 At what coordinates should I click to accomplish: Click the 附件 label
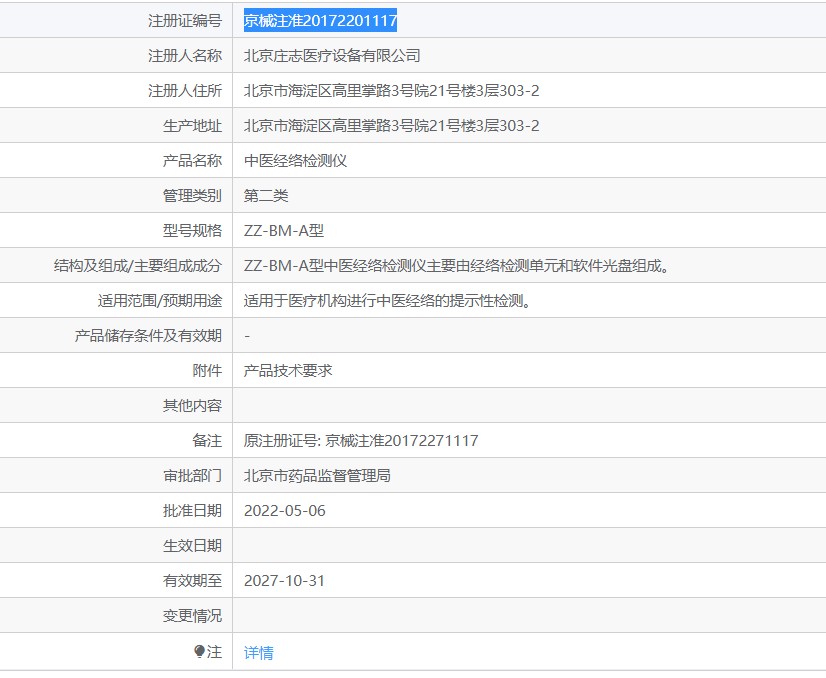tap(207, 371)
